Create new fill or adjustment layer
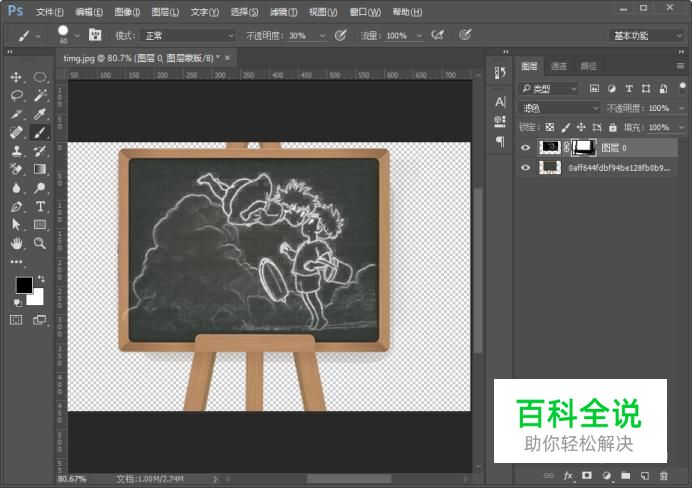Screen dimensions: 692x488 (606, 476)
